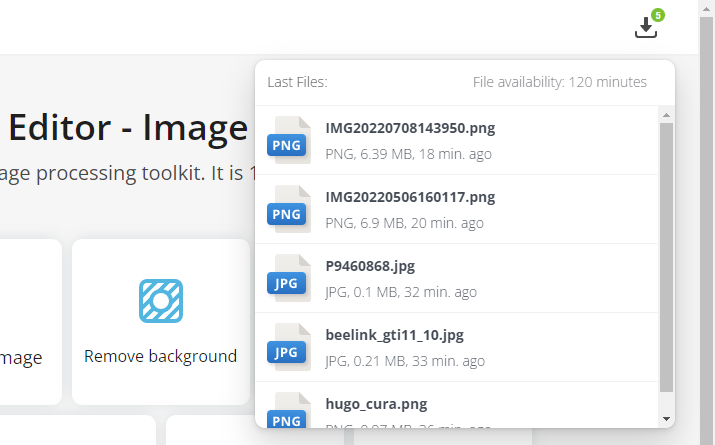Image resolution: width=715 pixels, height=445 pixels.
Task: Select the P9460868.jpg file entry
Action: tap(457, 278)
